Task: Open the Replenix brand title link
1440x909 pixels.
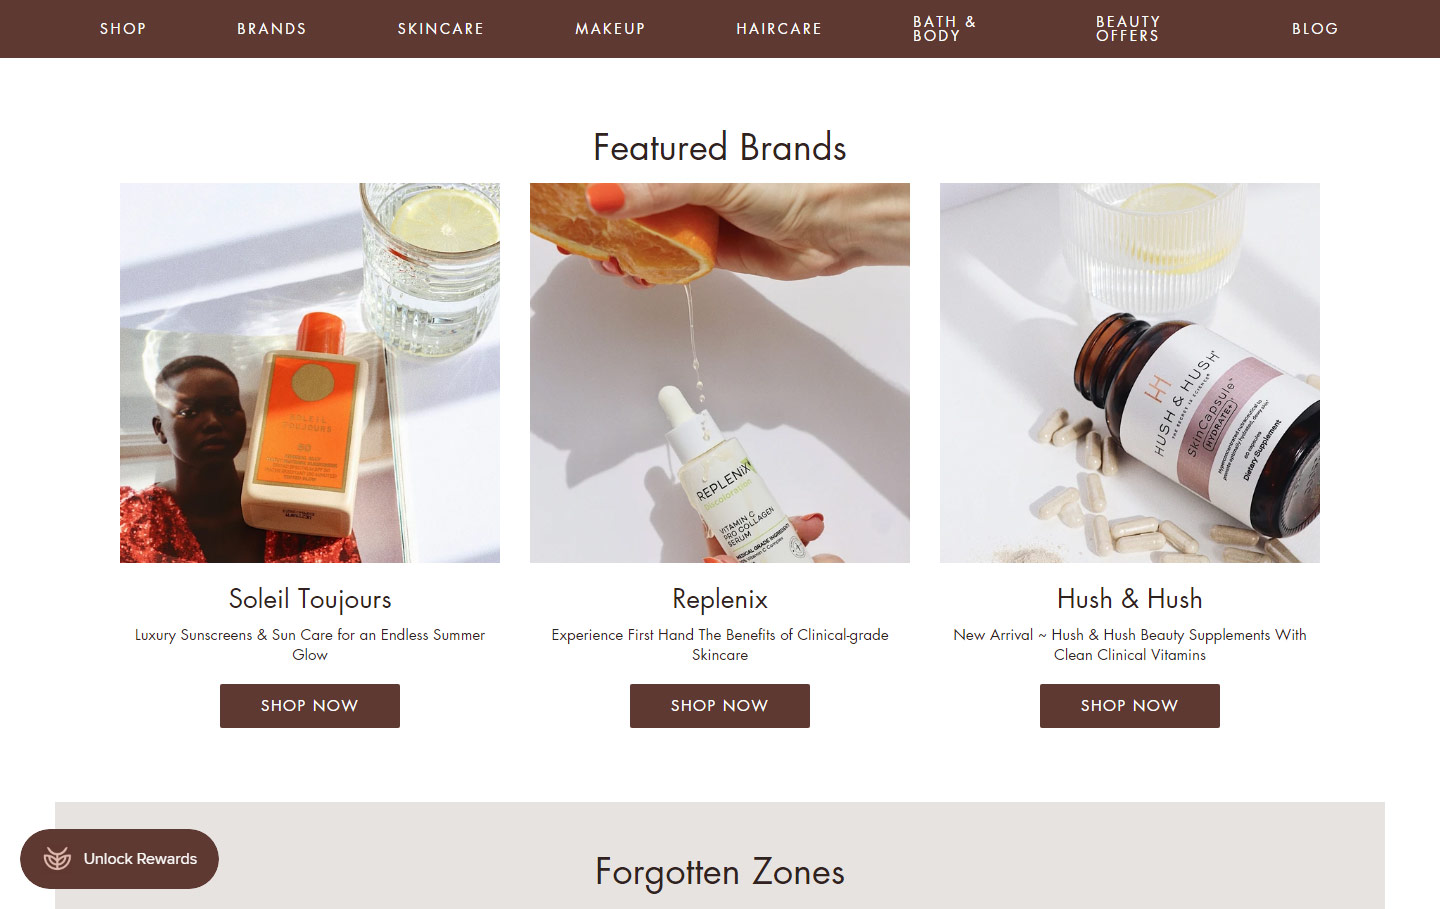Action: click(x=720, y=599)
